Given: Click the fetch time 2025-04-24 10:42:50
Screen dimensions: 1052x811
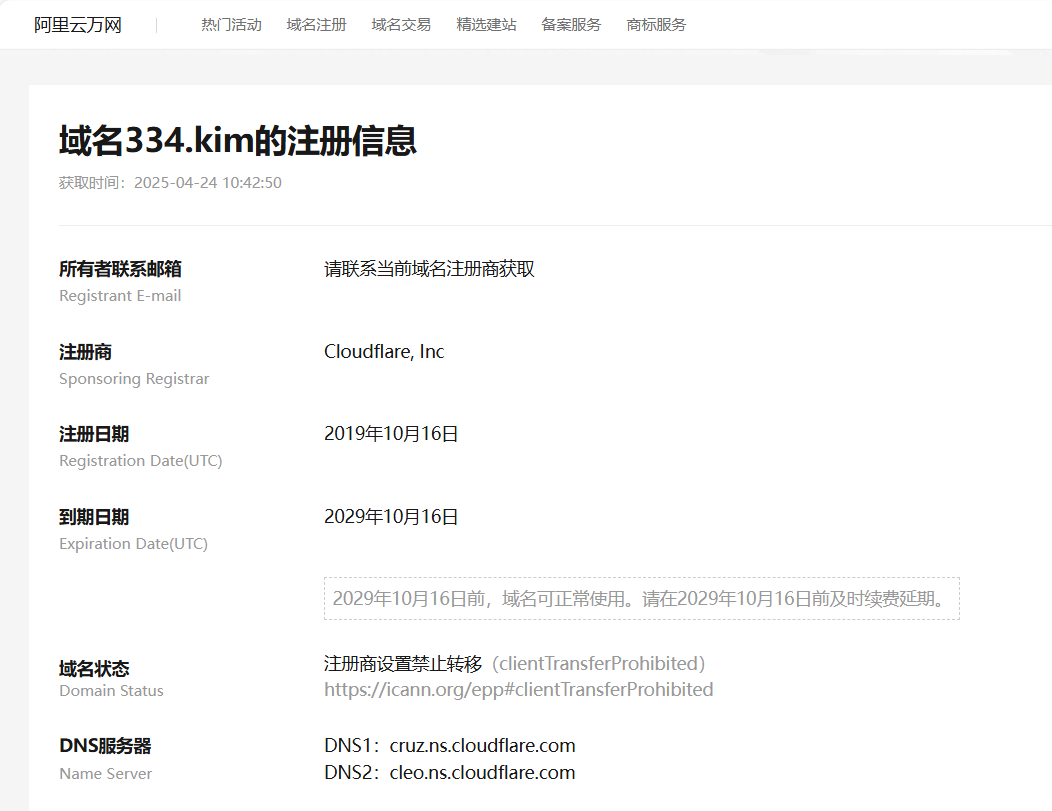Looking at the screenshot, I should pyautogui.click(x=208, y=182).
